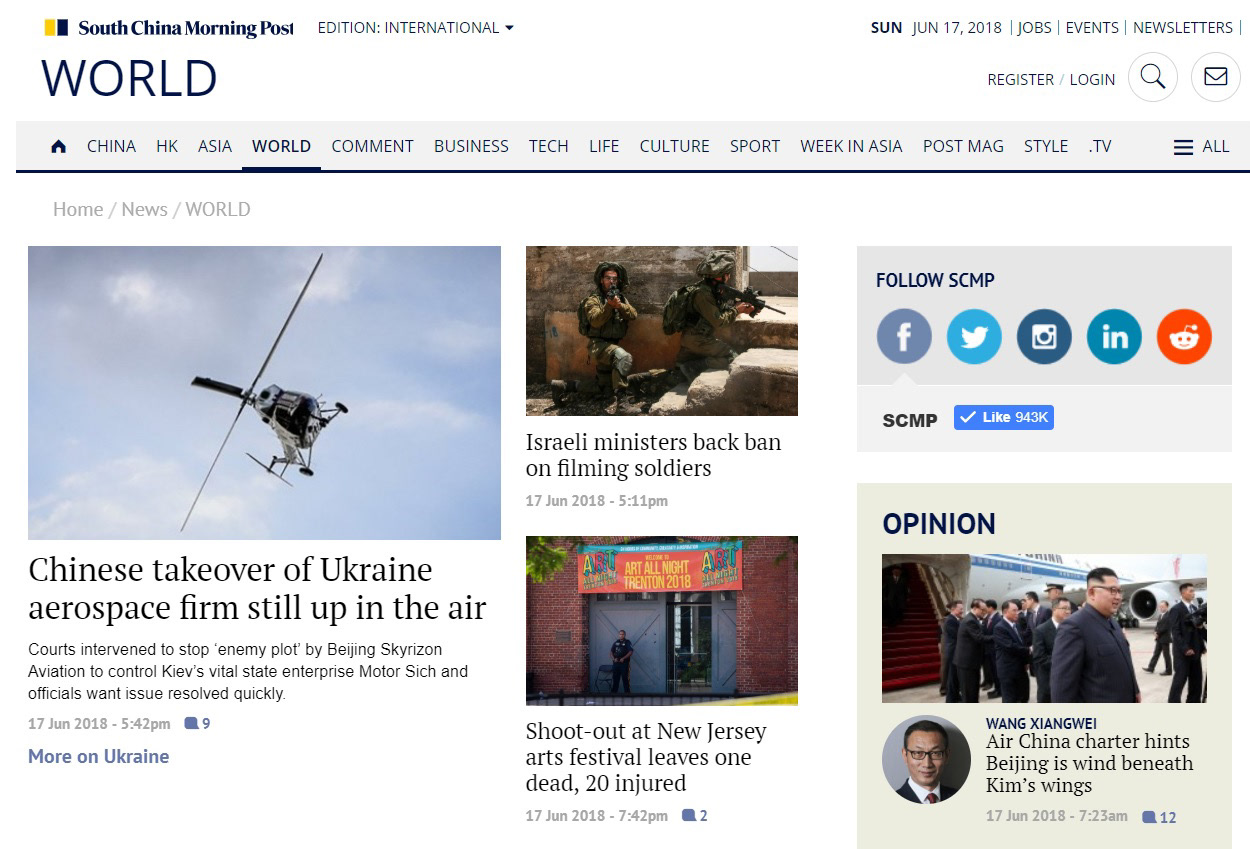Open SCMP Facebook page icon
This screenshot has width=1250, height=849.
[x=904, y=336]
